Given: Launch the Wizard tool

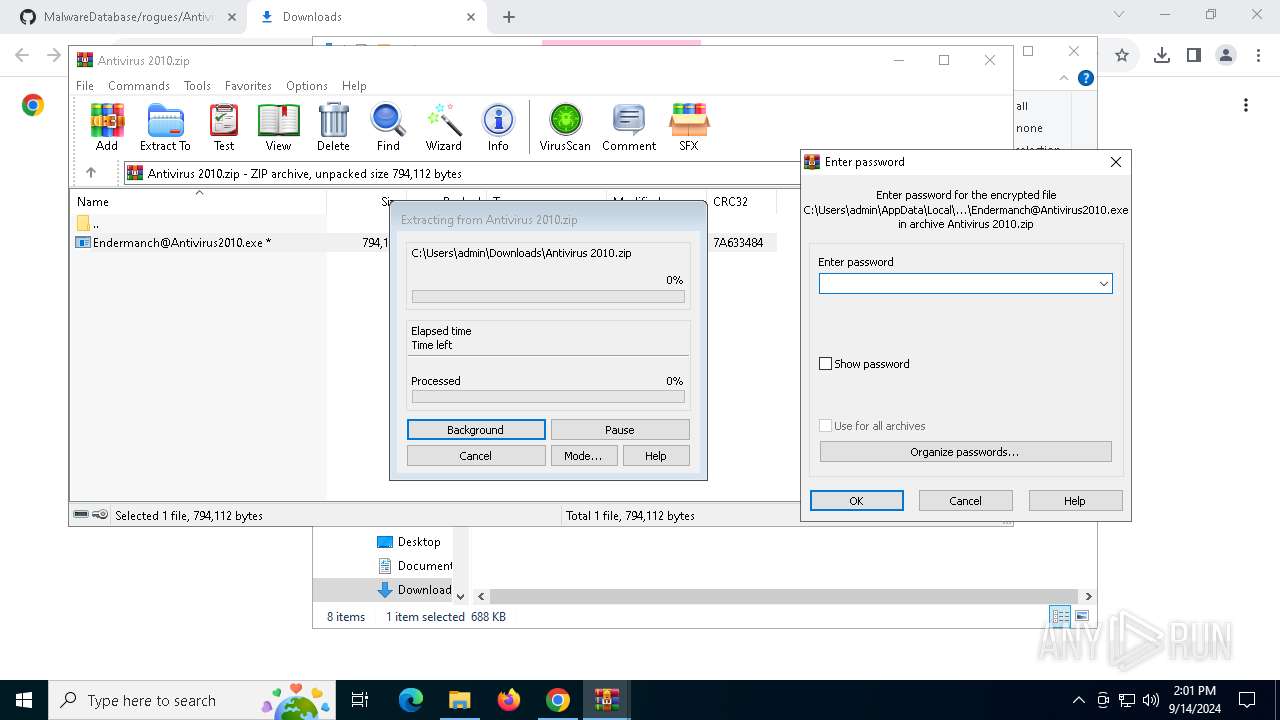Looking at the screenshot, I should pos(443,127).
